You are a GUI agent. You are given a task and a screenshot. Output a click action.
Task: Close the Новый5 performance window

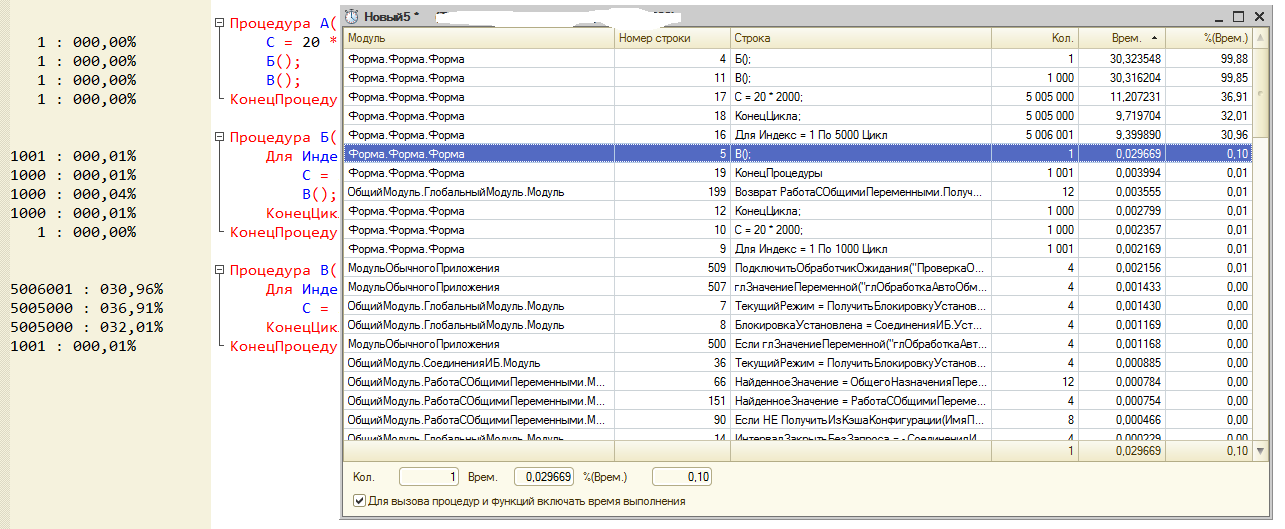[1259, 16]
